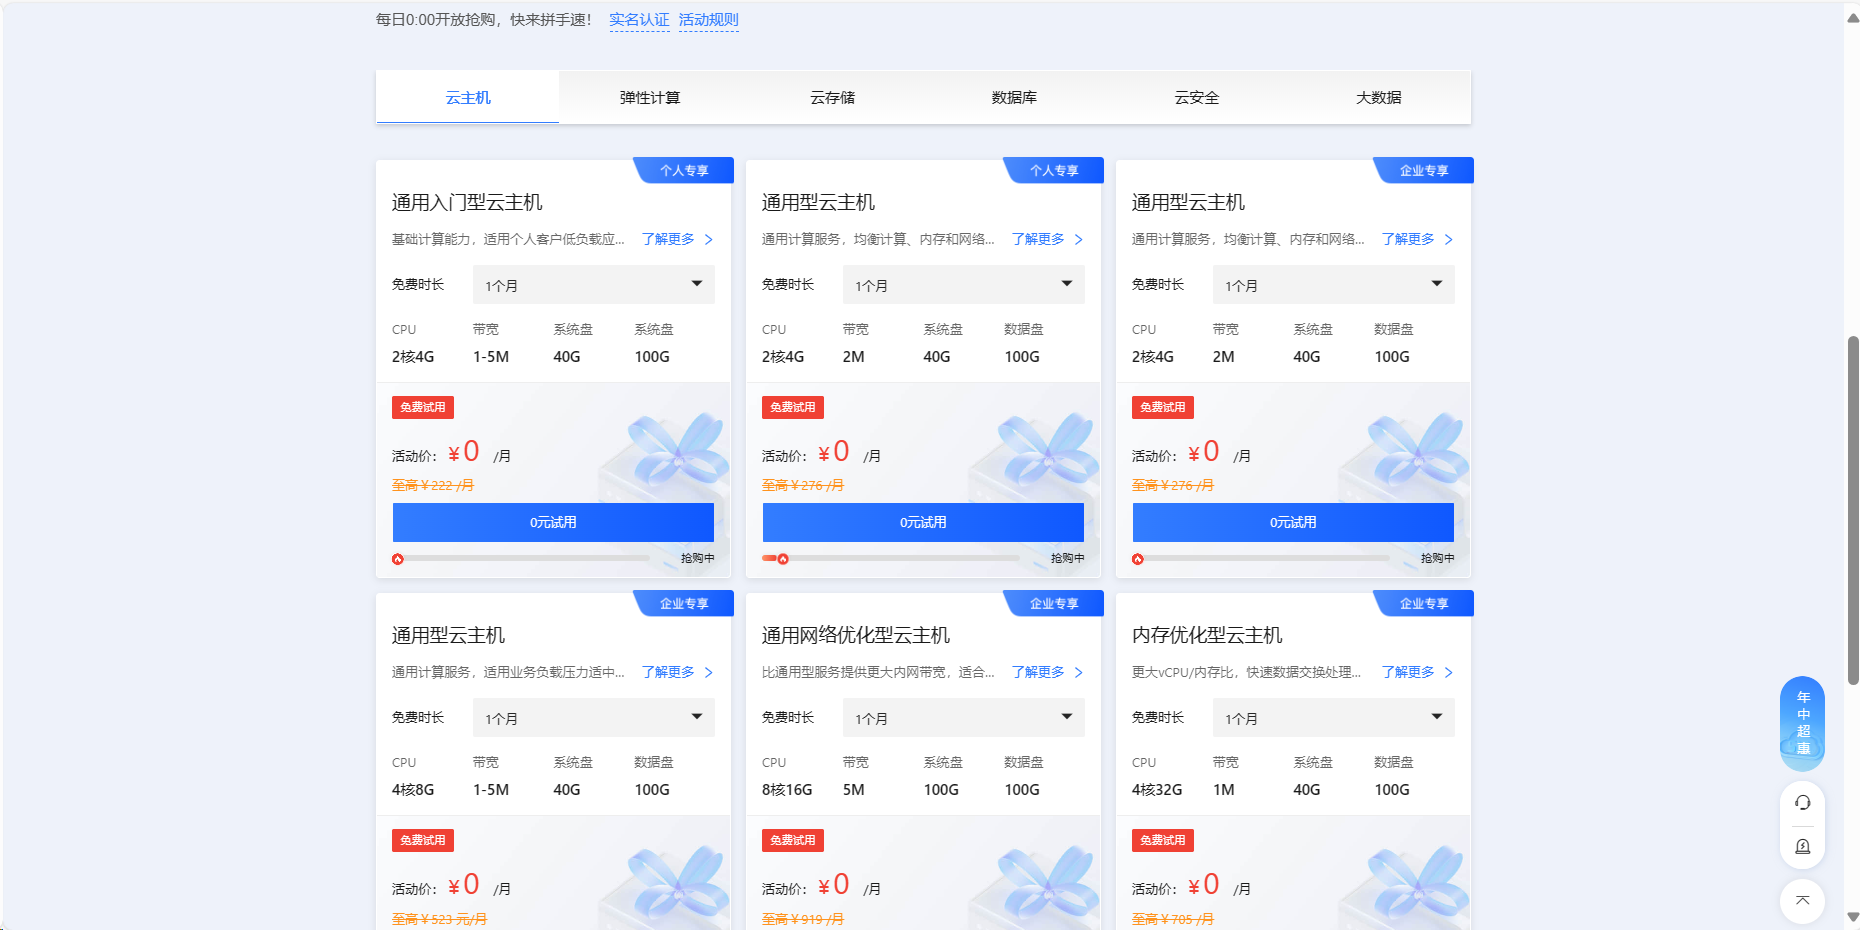Viewport: 1860px width, 930px height.
Task: Click 0元试用 on 企业专享 2核4G 通用型云主机
Action: coord(1293,522)
